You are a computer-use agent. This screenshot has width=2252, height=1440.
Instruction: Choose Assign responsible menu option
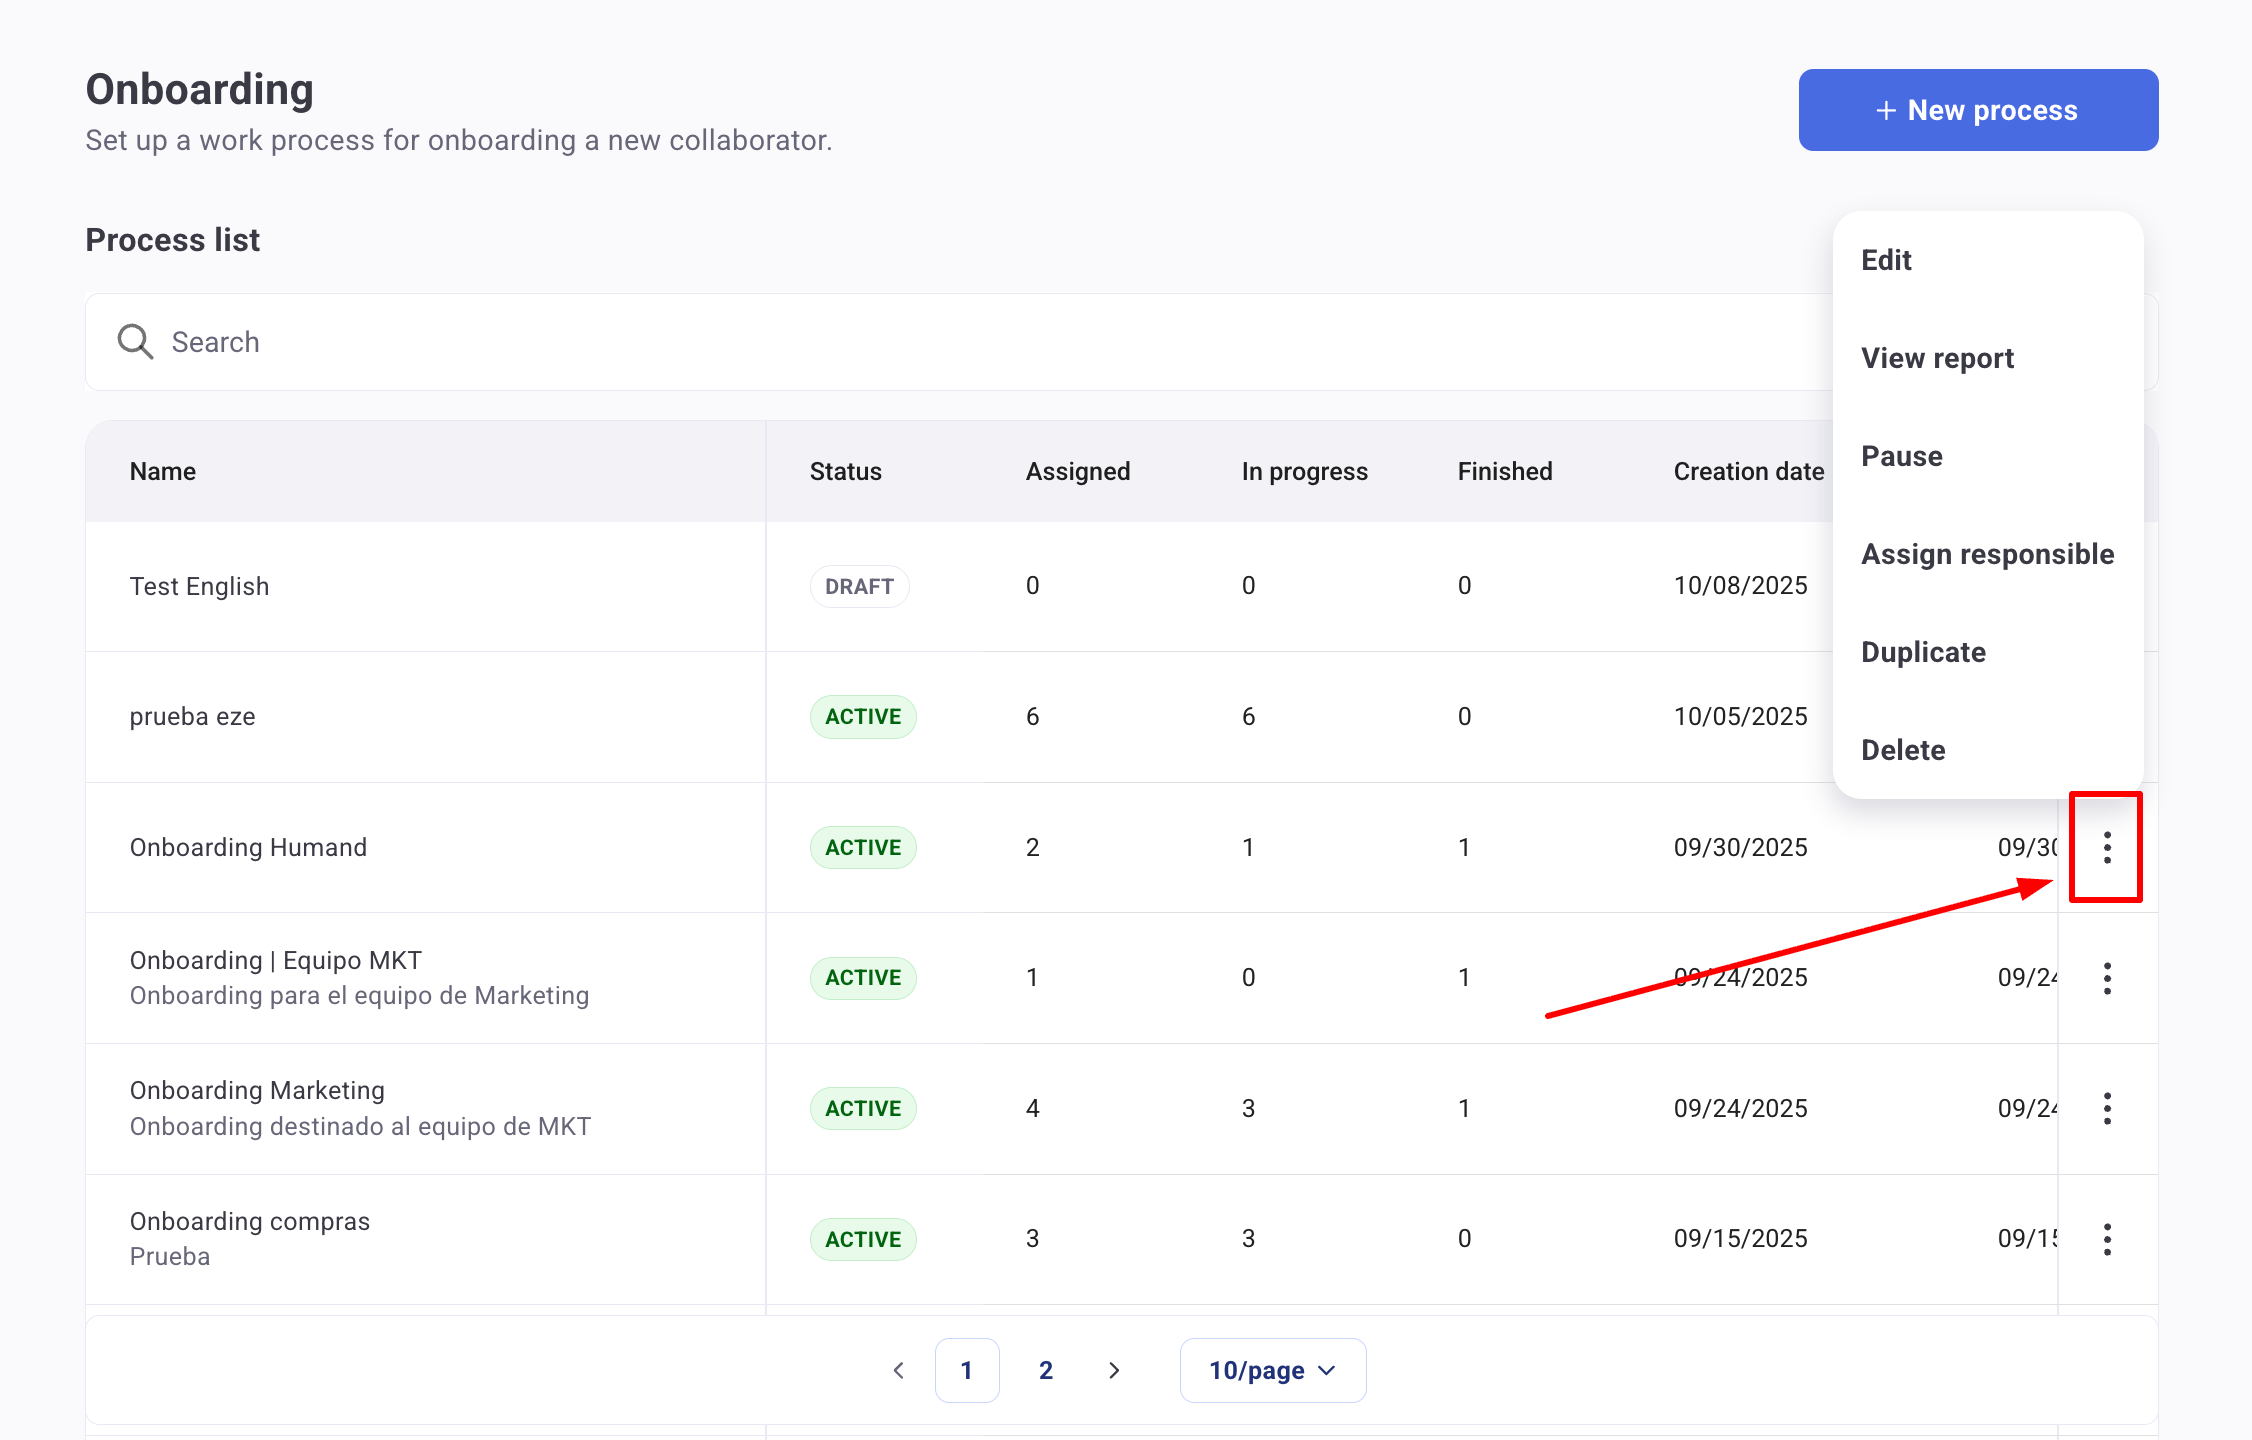point(1987,554)
